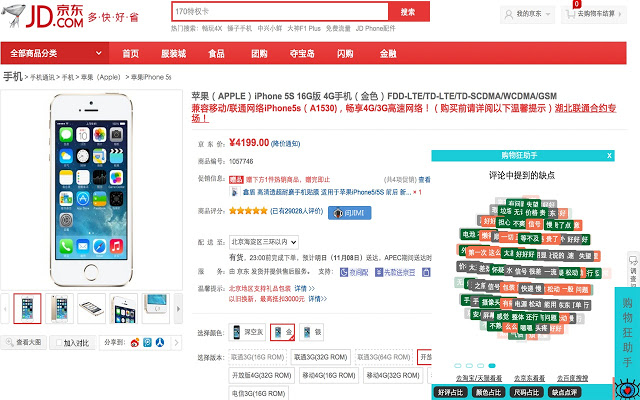Click hot search link JD Phone配件
Screen dimensions: 640x400
point(376,29)
